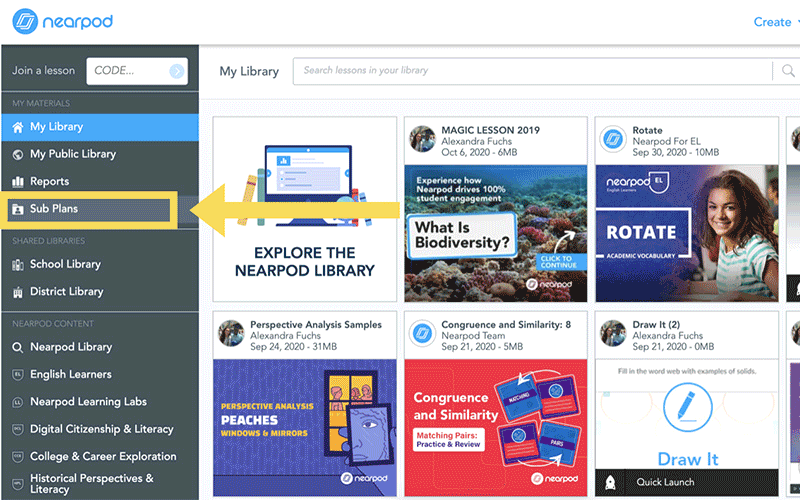Click the Rotate lesson Nearpod avatar icon
This screenshot has width=800, height=500.
[613, 139]
